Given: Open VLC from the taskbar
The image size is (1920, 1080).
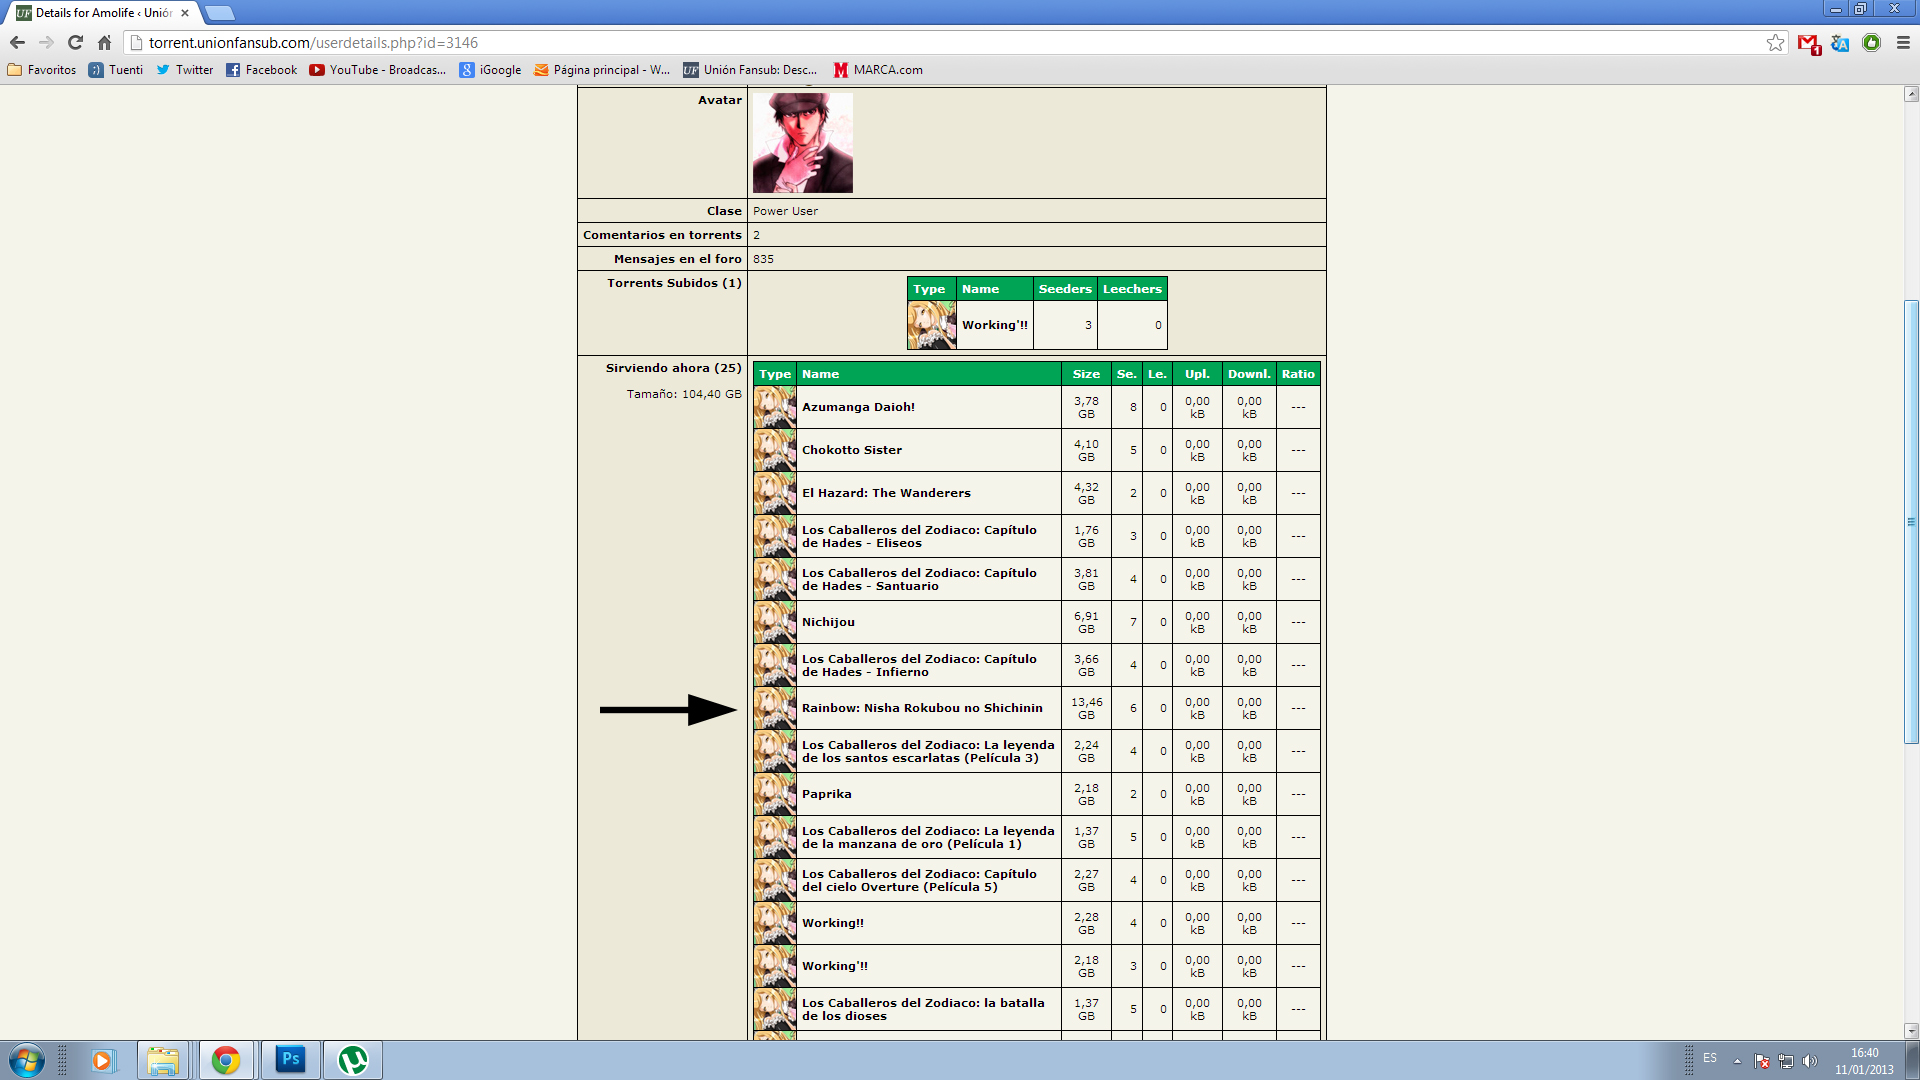Looking at the screenshot, I should click(x=352, y=1060).
